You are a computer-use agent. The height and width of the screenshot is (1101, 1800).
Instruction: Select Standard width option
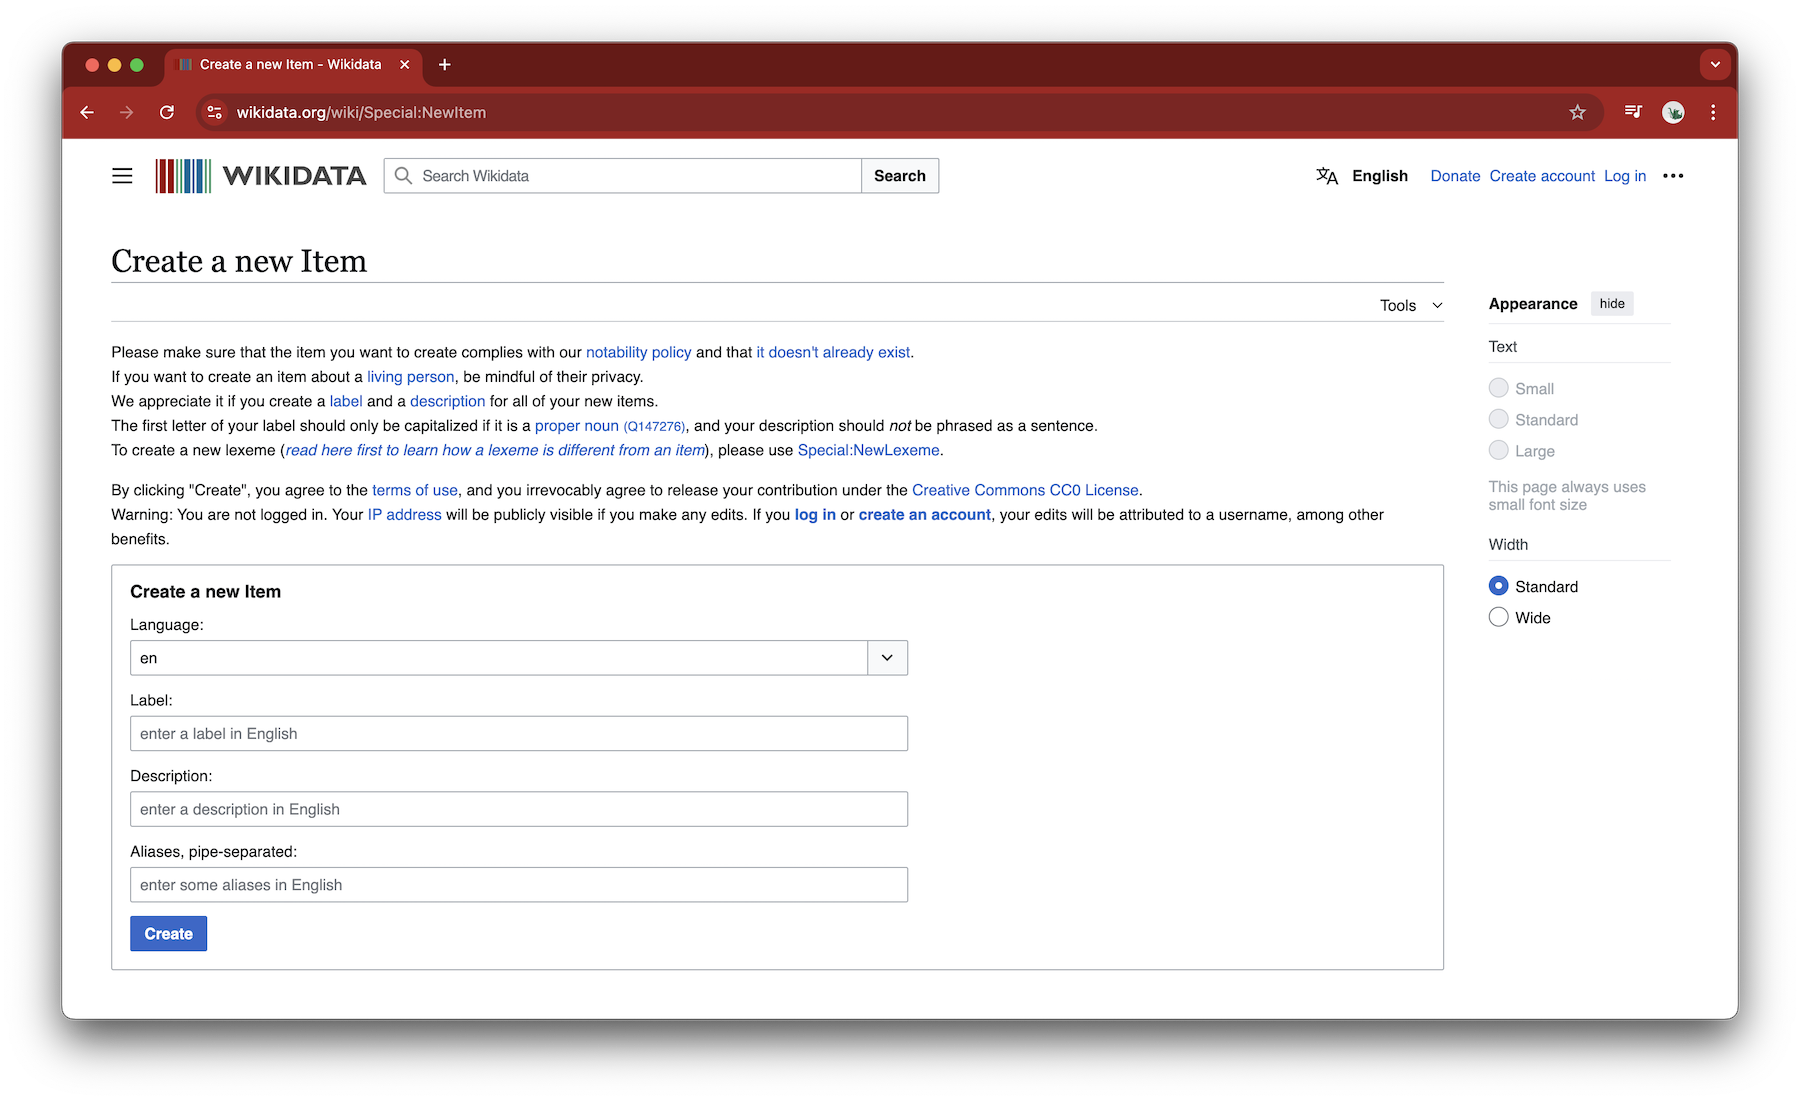[1498, 586]
